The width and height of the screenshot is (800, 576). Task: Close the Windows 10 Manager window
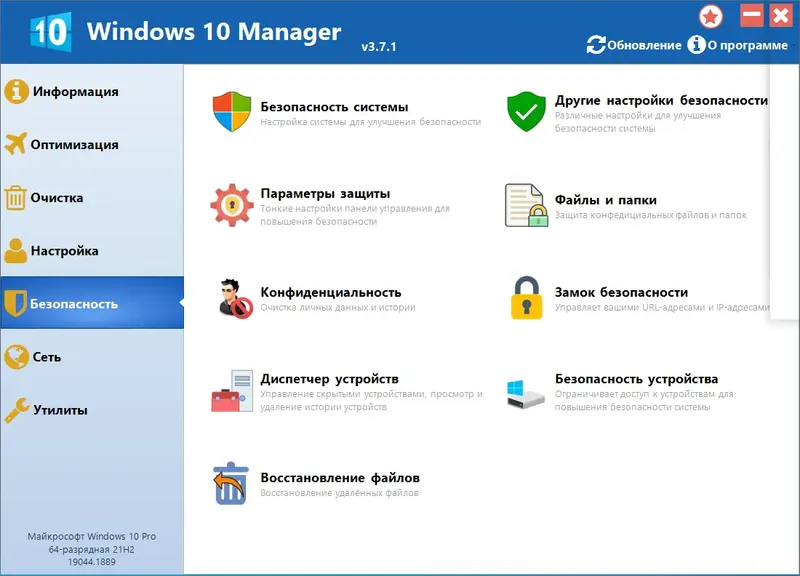[781, 15]
